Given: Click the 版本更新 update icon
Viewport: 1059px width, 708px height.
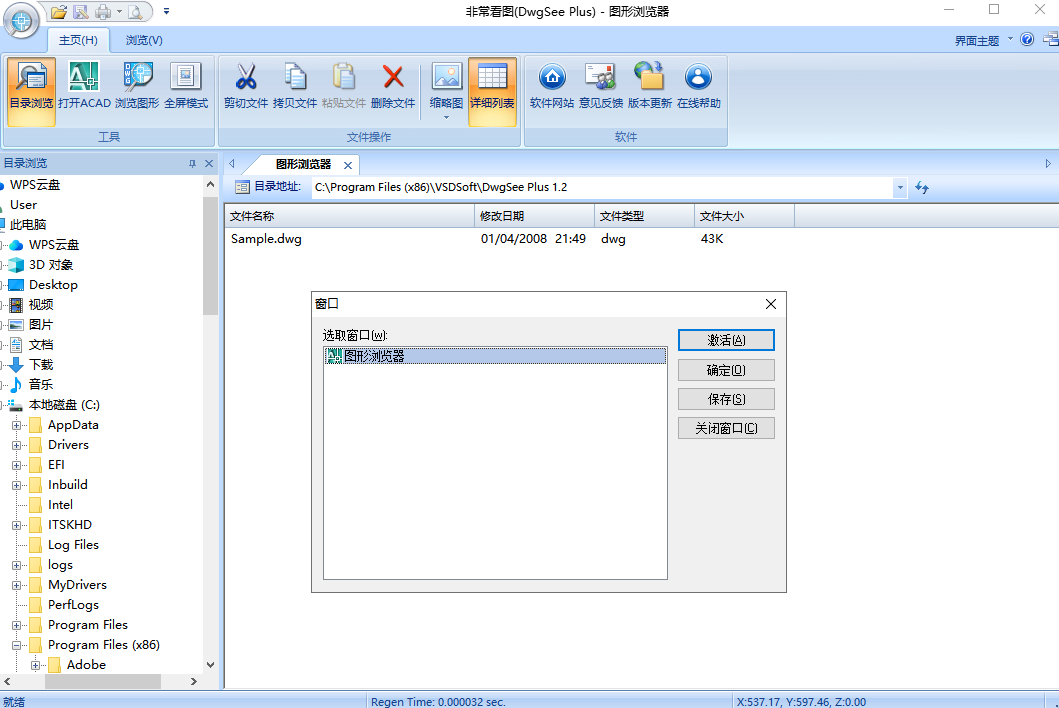Looking at the screenshot, I should [650, 86].
